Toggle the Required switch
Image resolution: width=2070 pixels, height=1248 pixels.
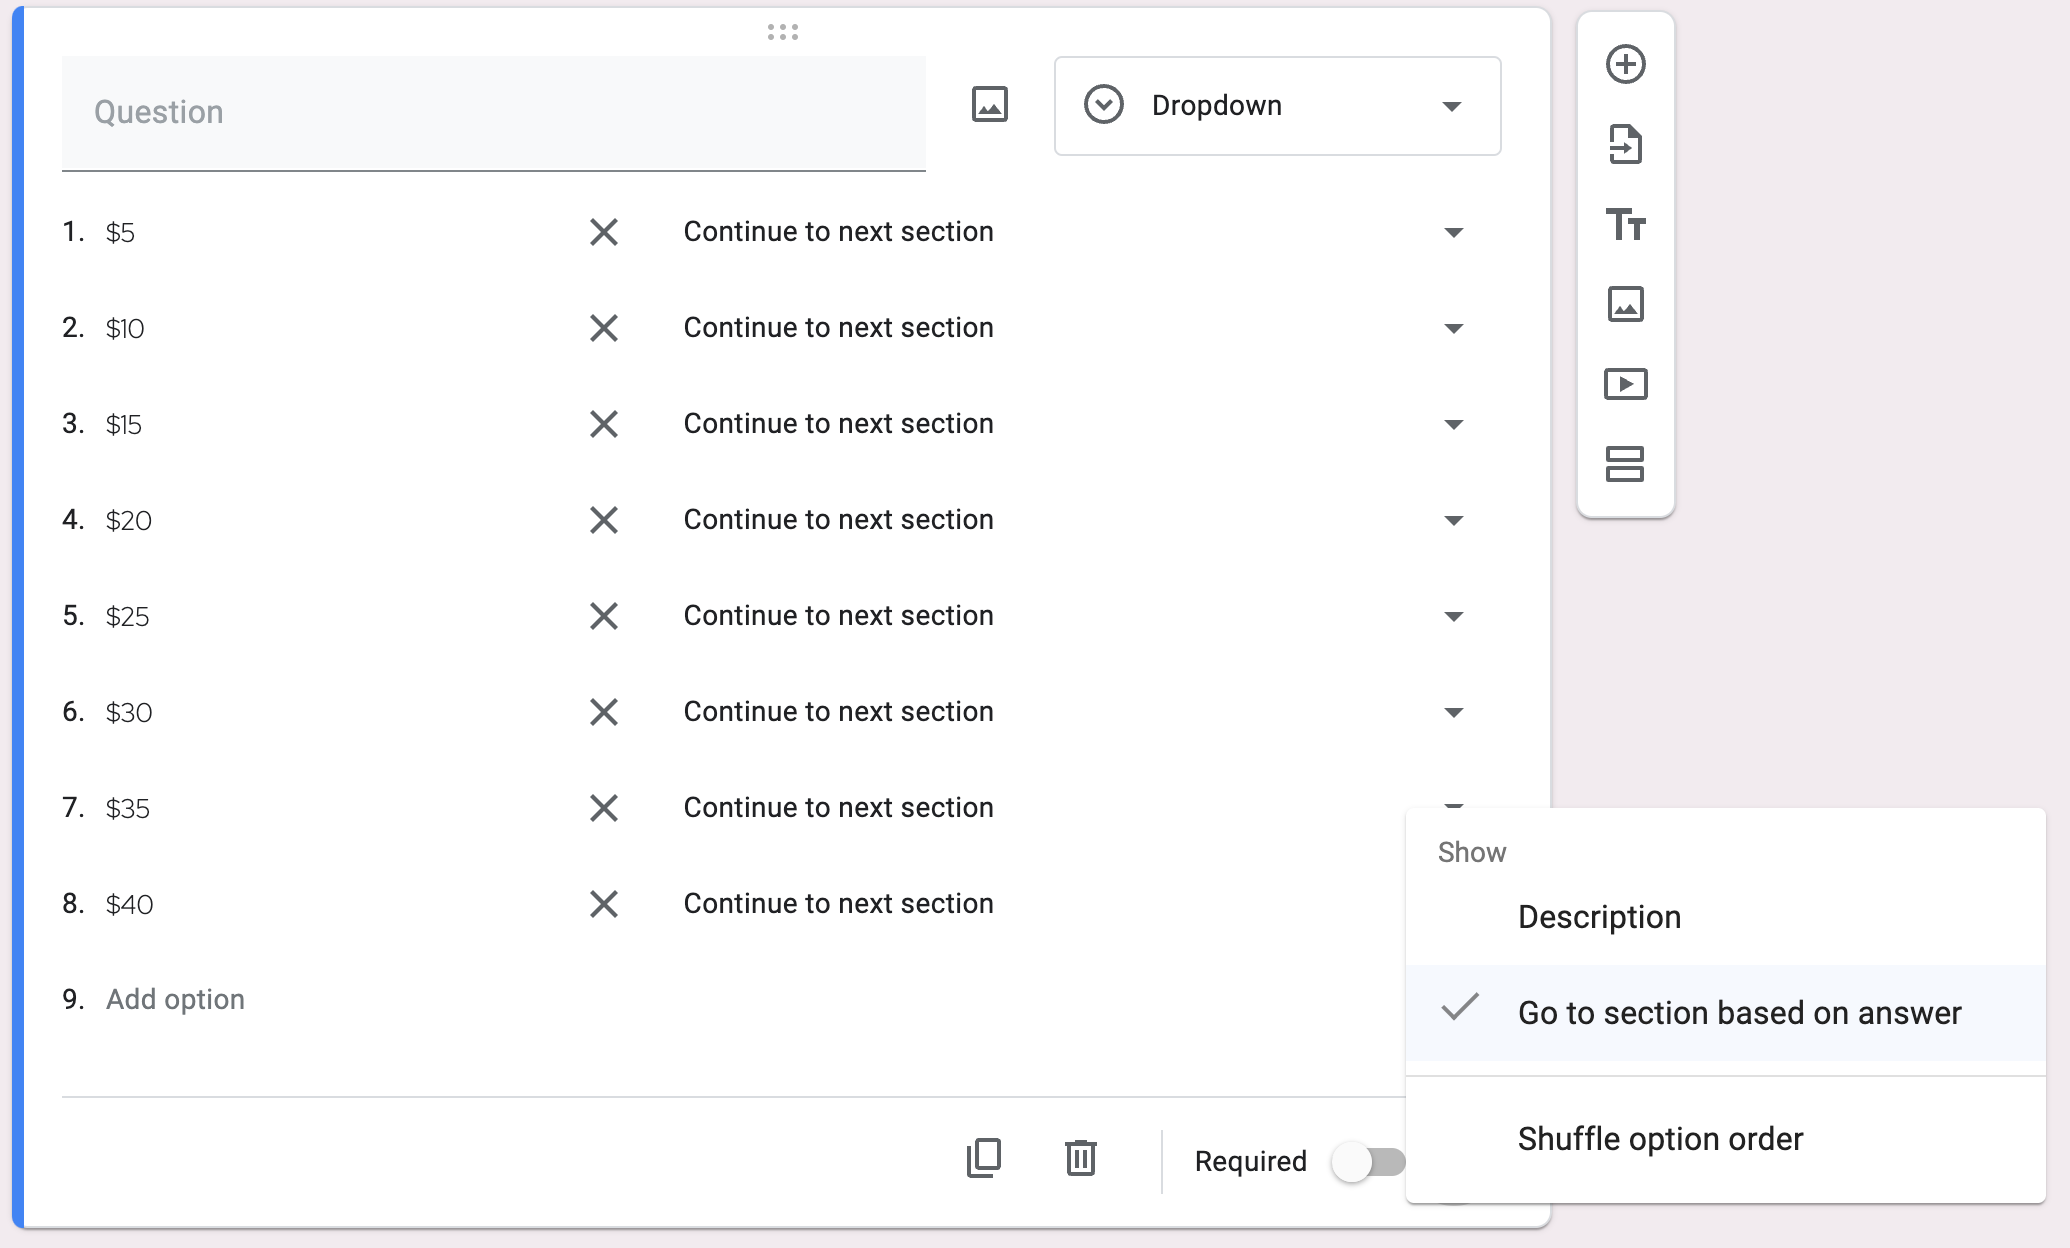pyautogui.click(x=1368, y=1162)
